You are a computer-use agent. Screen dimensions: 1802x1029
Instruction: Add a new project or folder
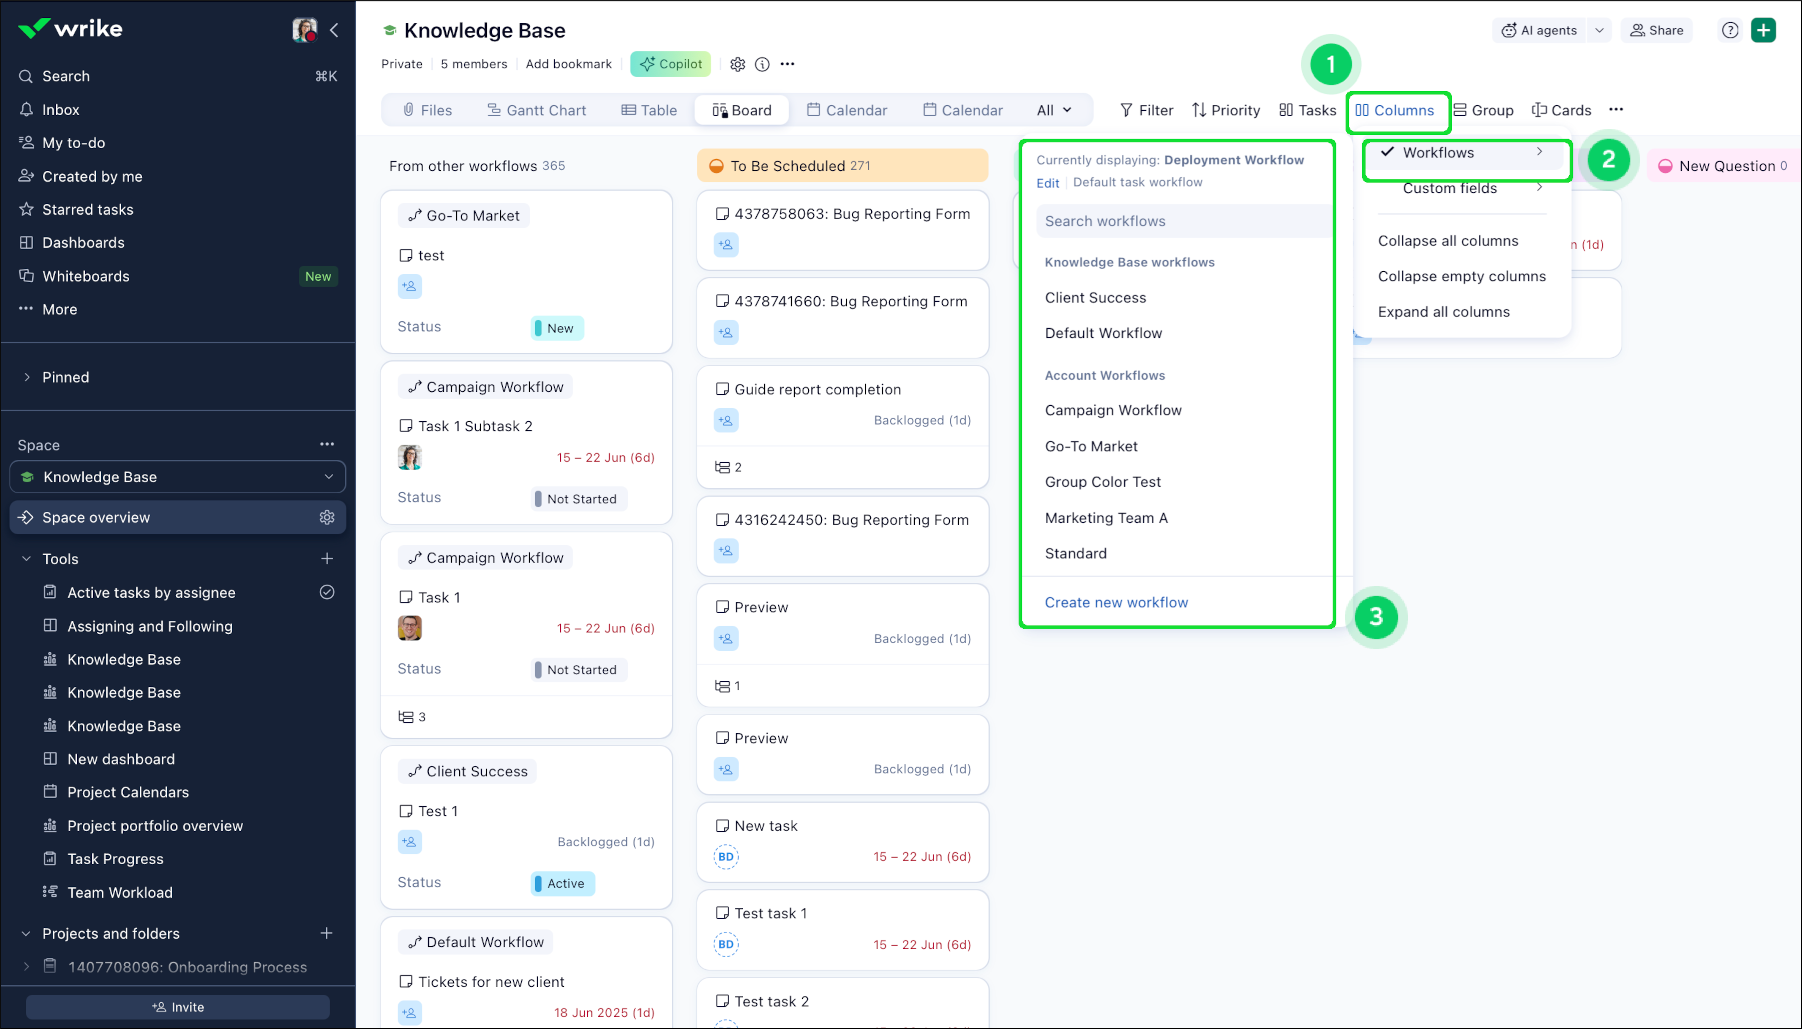[x=327, y=933]
